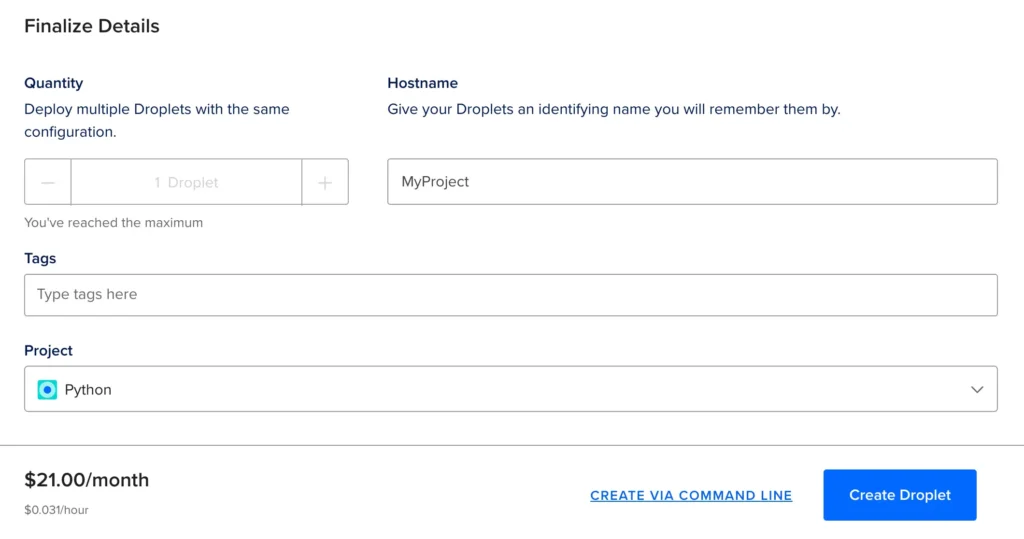Click the $21.00/month price text
1024x539 pixels.
[x=86, y=480]
